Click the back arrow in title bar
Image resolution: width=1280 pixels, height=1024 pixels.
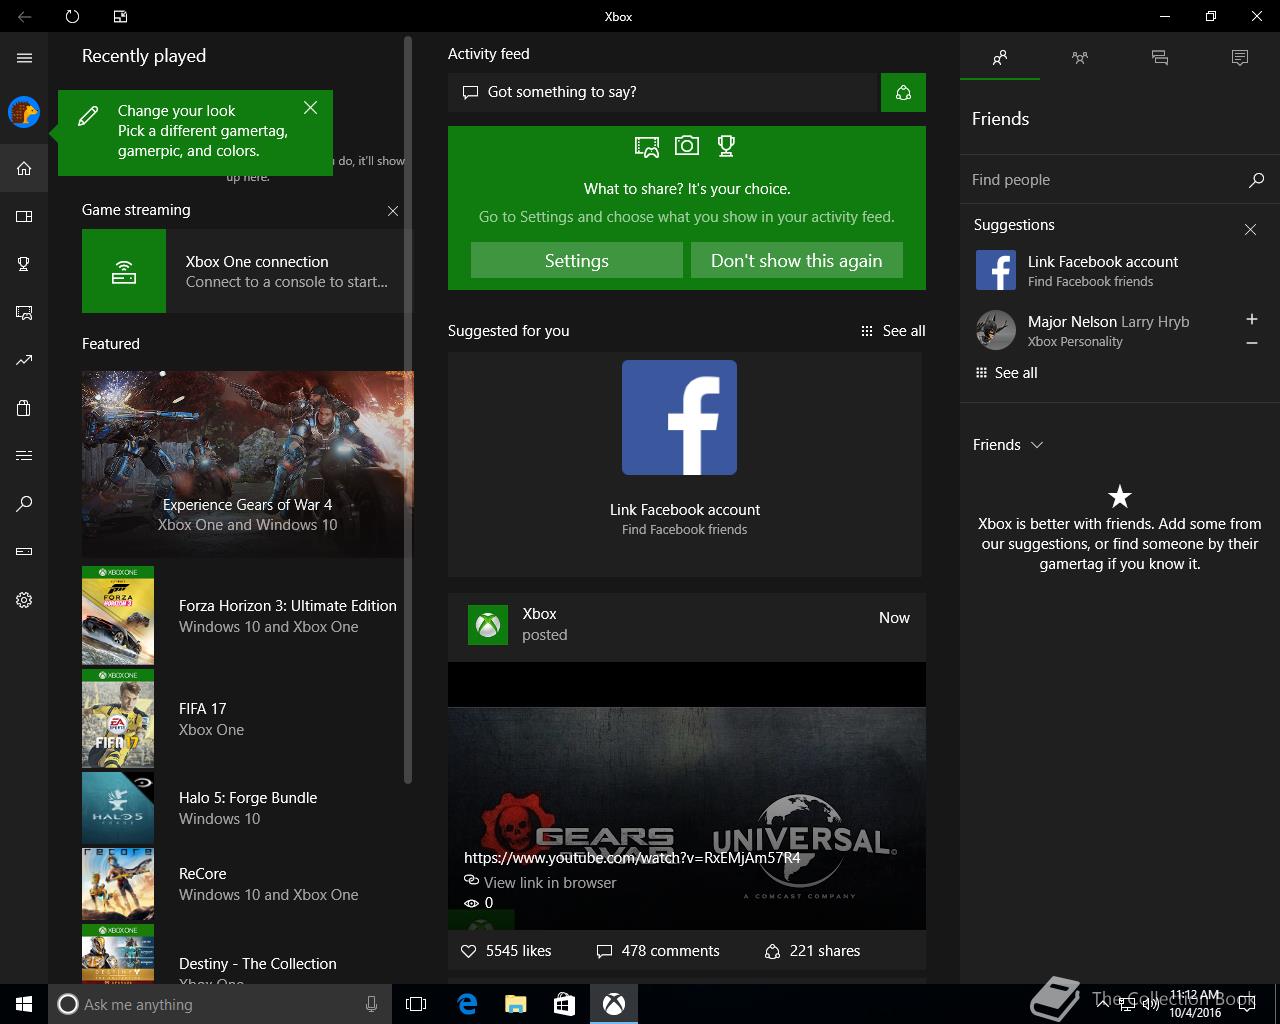click(x=24, y=16)
